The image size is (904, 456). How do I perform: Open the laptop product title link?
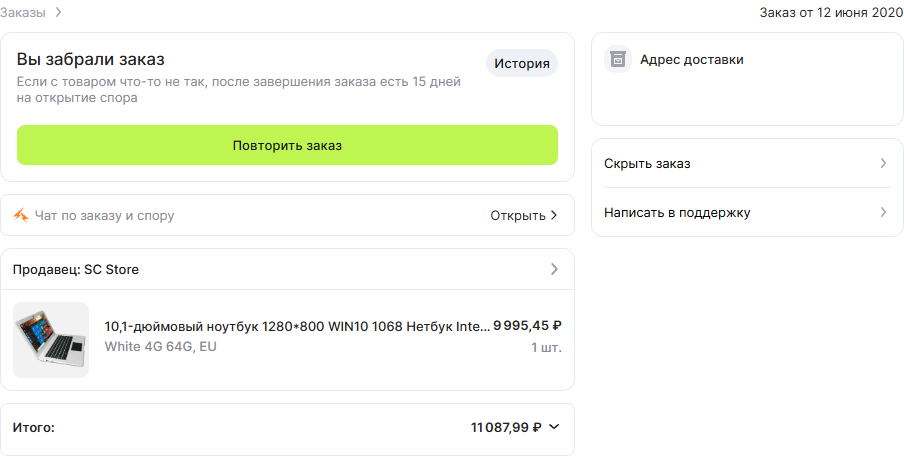pos(296,326)
